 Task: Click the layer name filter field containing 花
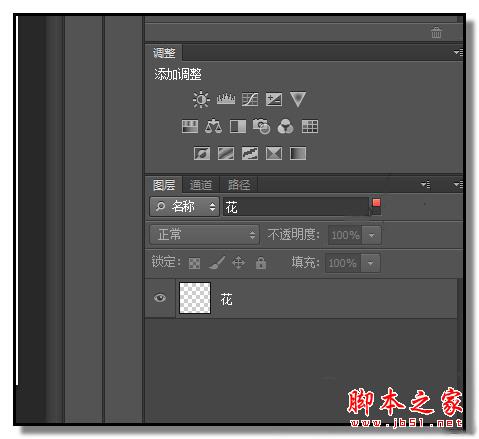[296, 207]
